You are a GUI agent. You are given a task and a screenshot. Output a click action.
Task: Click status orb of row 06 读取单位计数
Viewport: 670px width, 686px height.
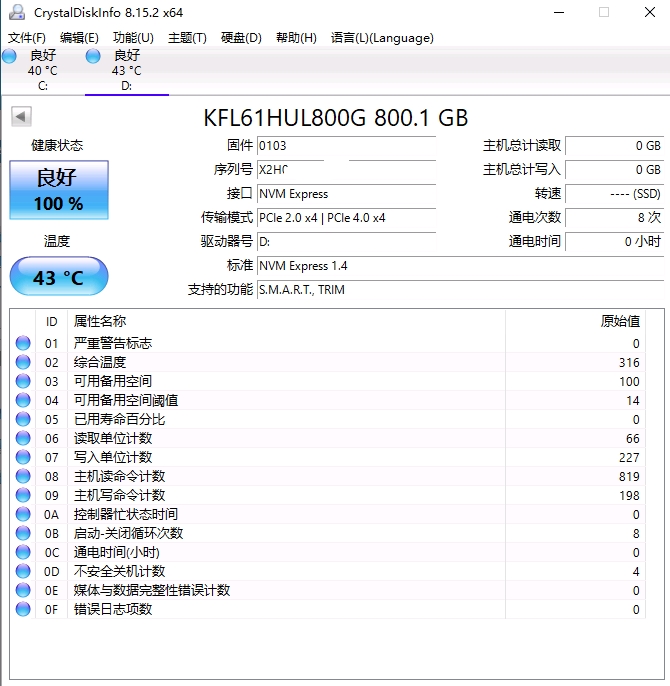(x=23, y=438)
